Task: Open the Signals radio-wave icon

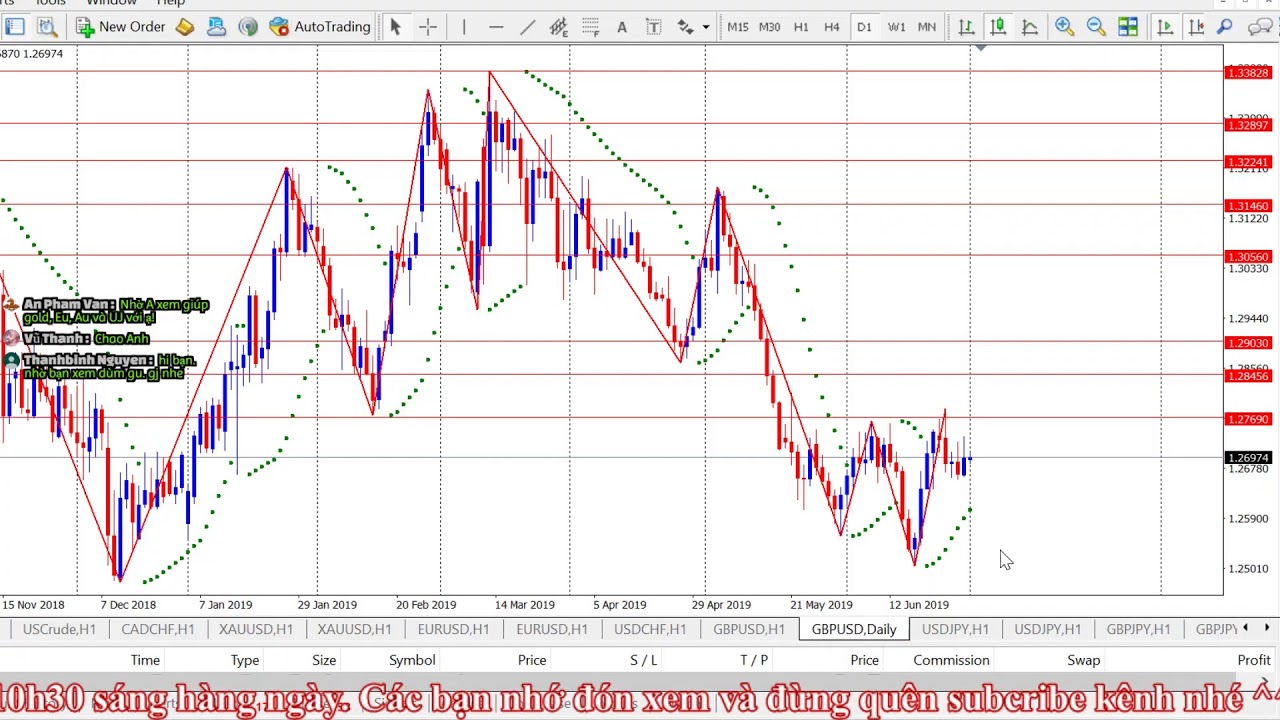Action: [x=248, y=27]
